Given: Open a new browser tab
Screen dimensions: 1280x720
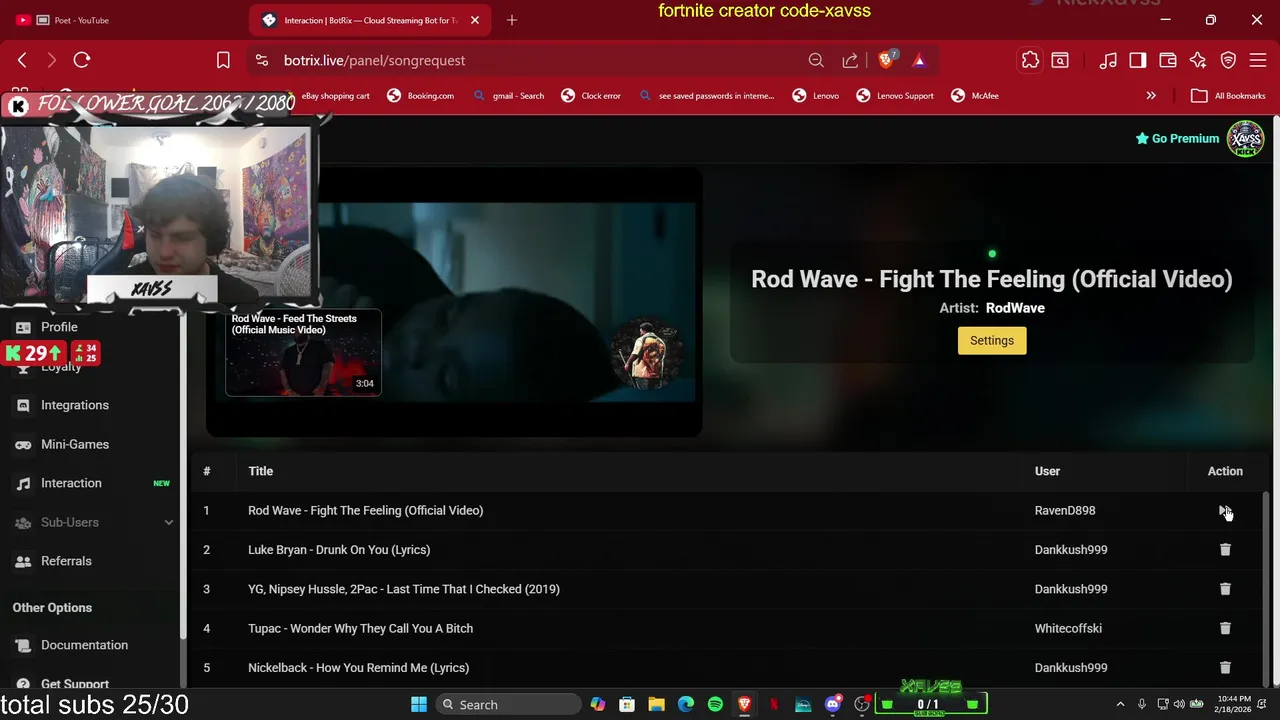Looking at the screenshot, I should pos(512,20).
